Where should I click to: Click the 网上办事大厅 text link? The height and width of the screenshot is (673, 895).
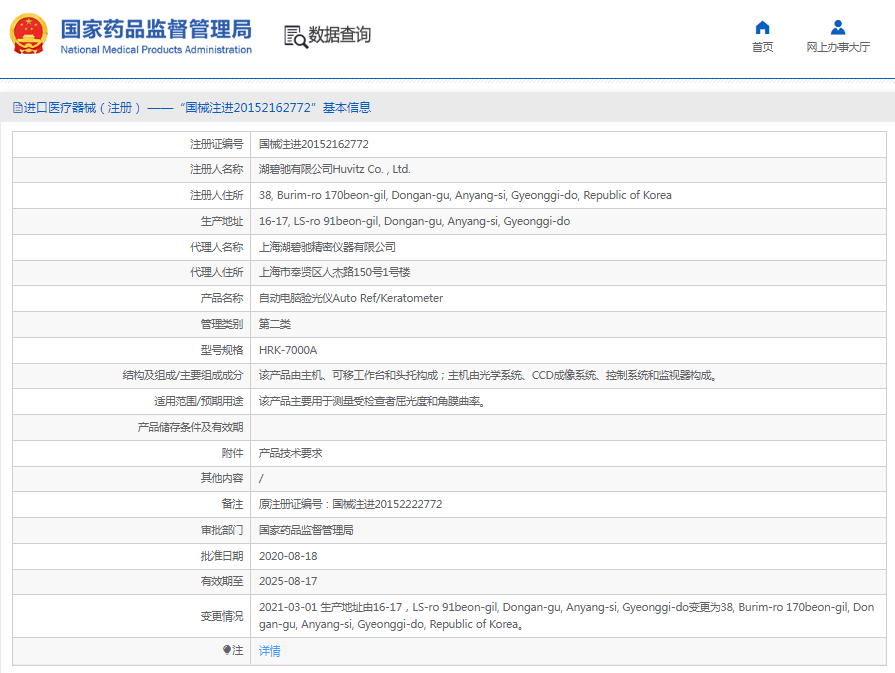838,47
